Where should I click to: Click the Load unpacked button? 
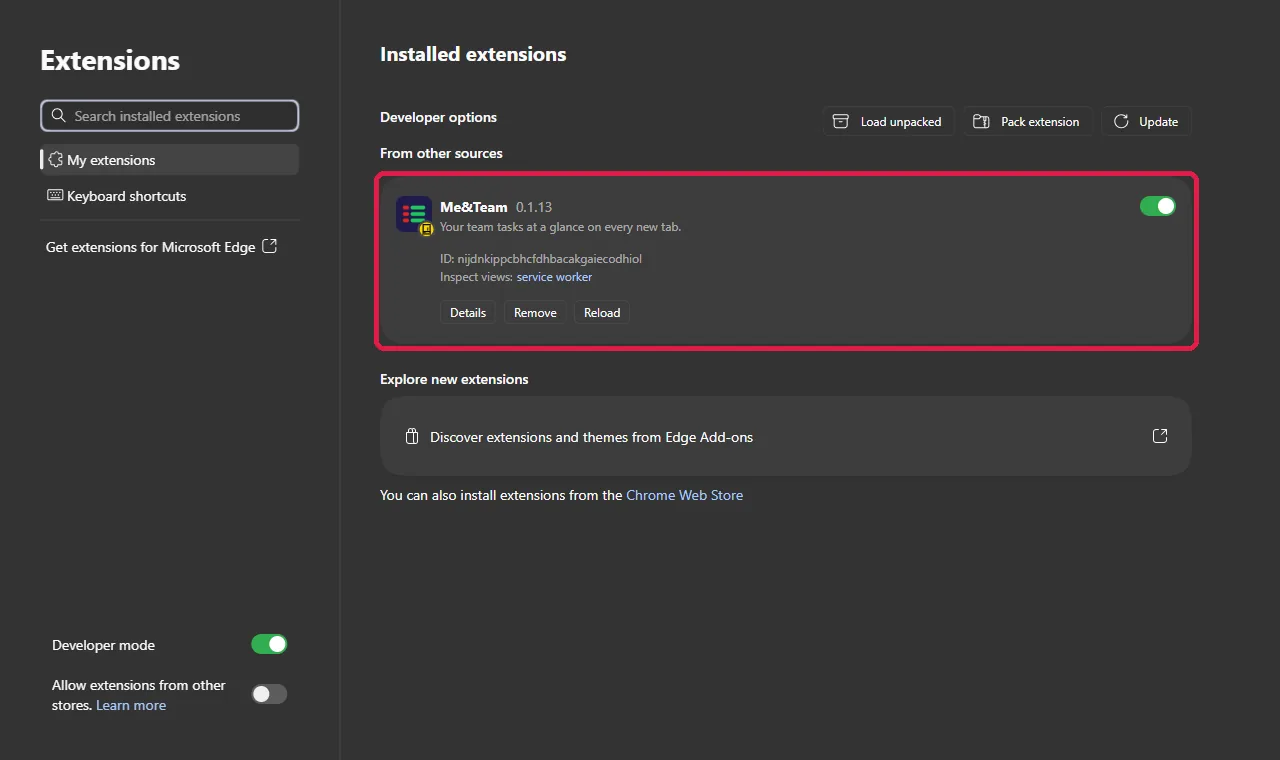(889, 122)
